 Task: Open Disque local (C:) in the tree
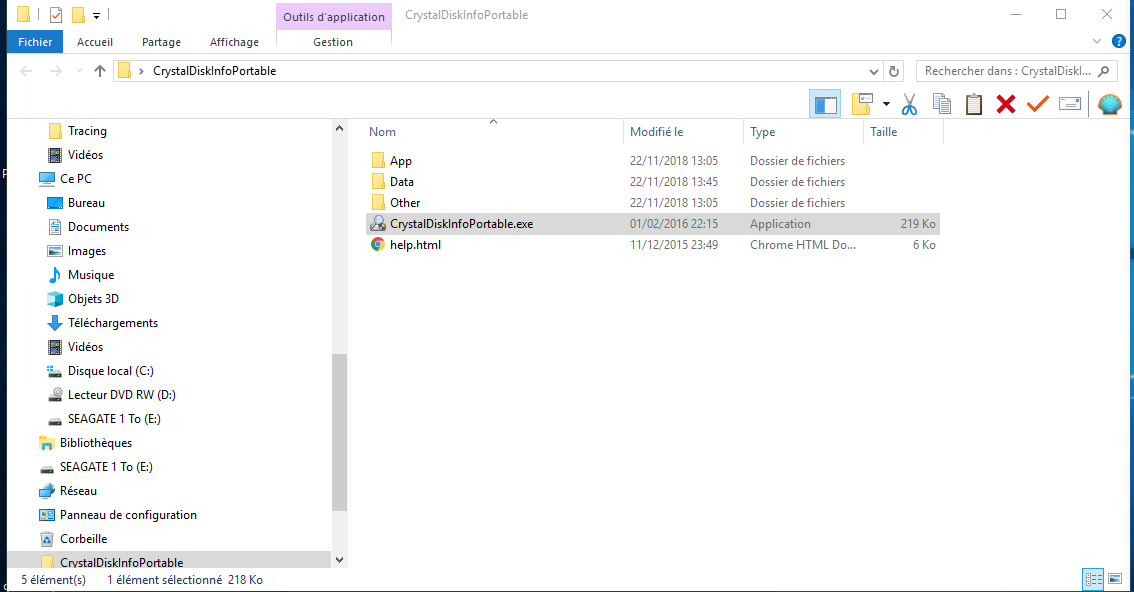click(110, 370)
